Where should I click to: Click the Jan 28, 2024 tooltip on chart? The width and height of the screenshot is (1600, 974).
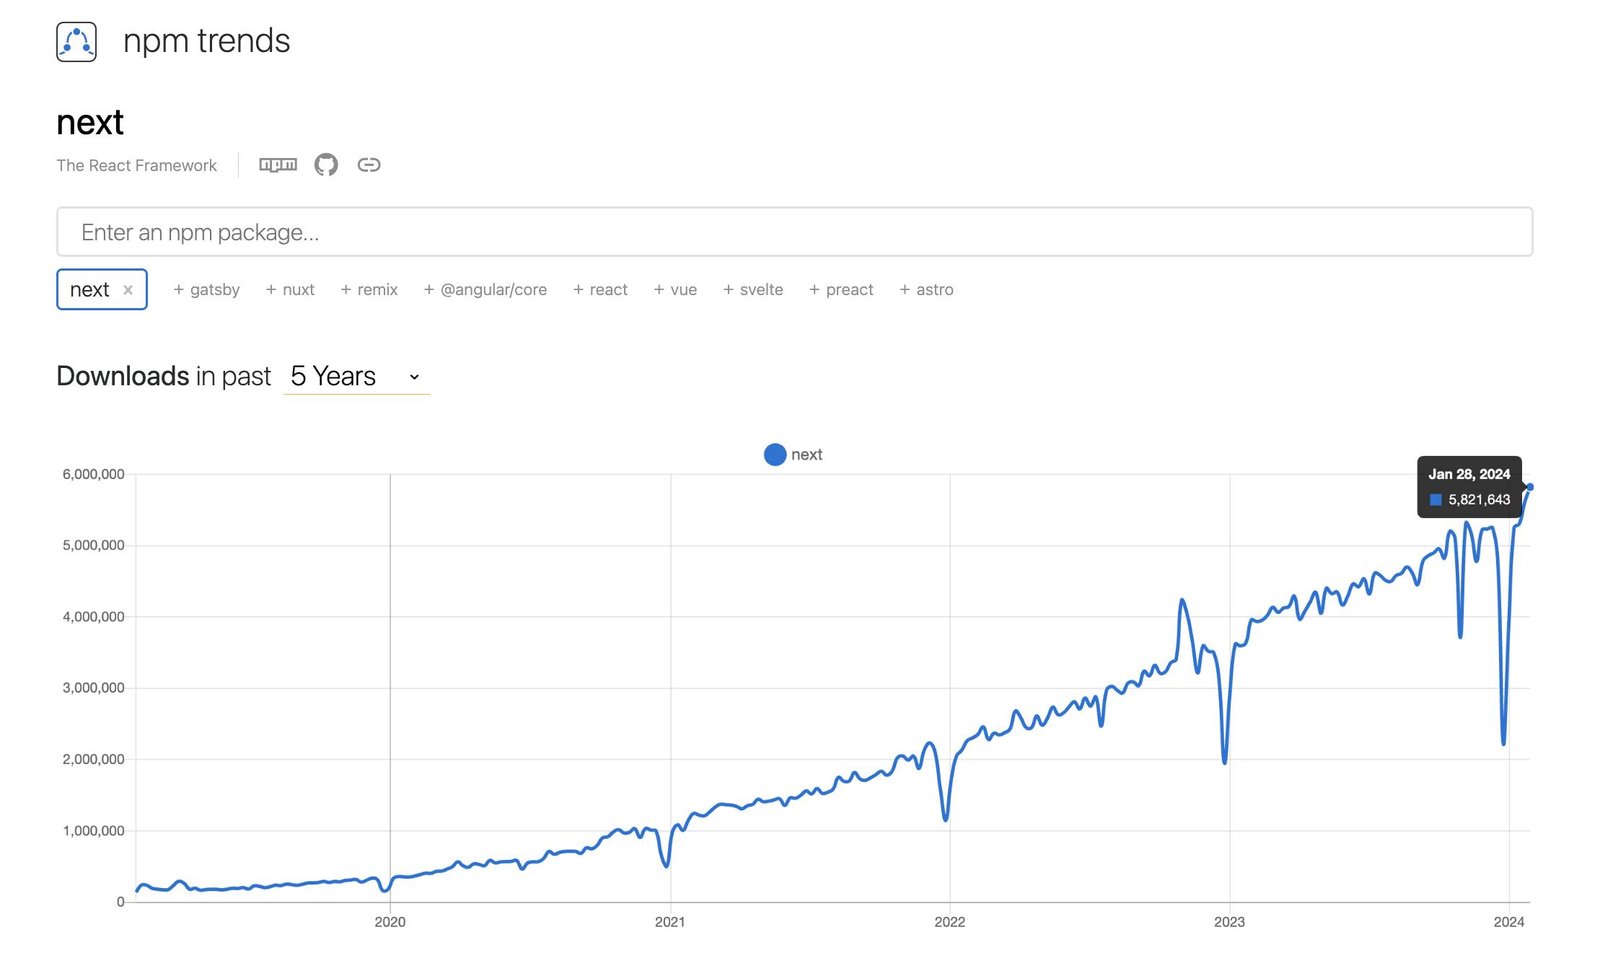tap(1470, 488)
